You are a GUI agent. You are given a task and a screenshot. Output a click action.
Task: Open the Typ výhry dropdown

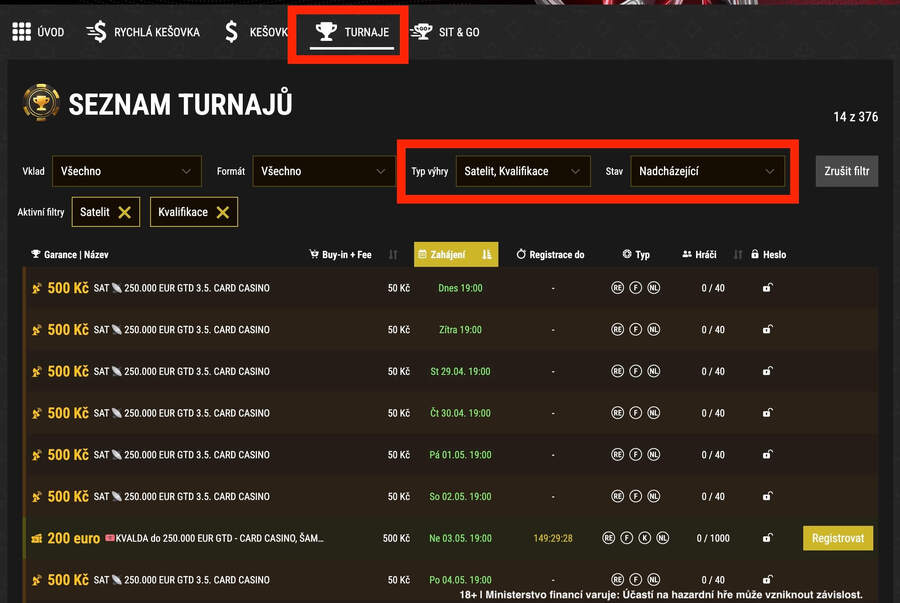[521, 171]
